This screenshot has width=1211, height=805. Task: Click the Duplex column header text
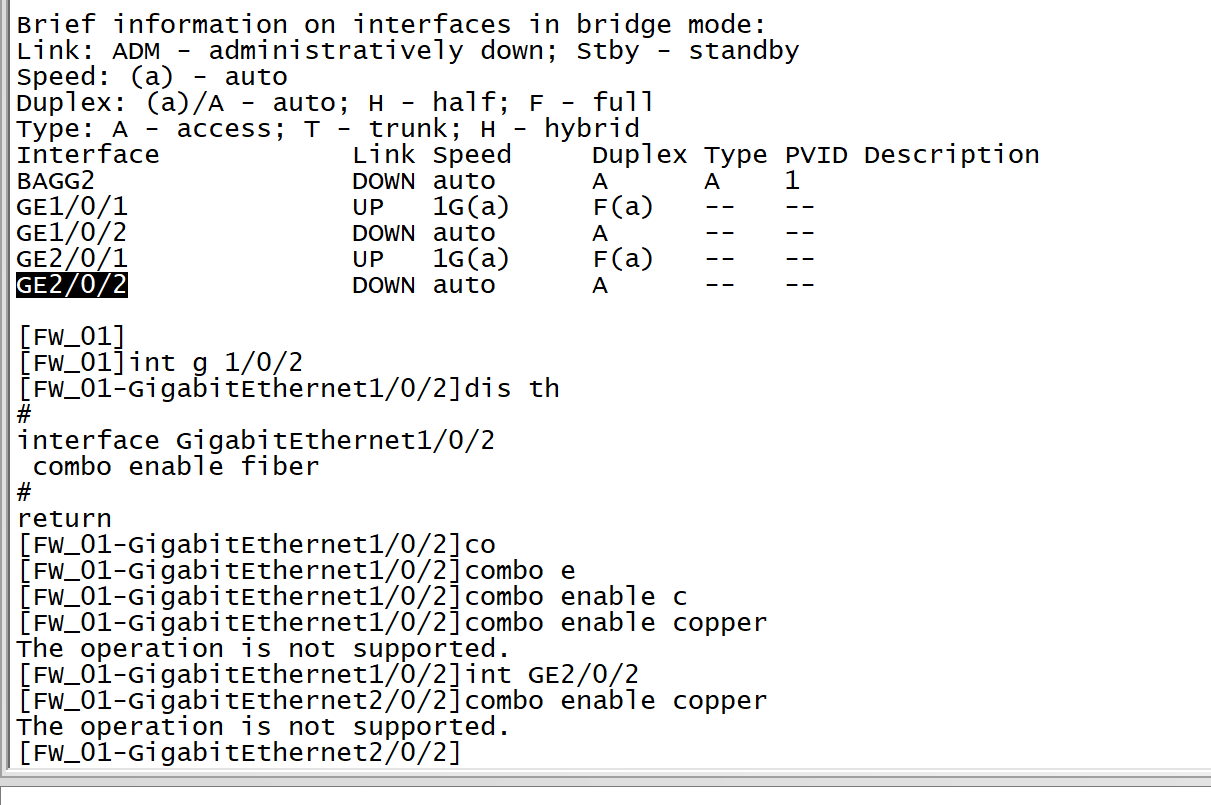[x=639, y=155]
